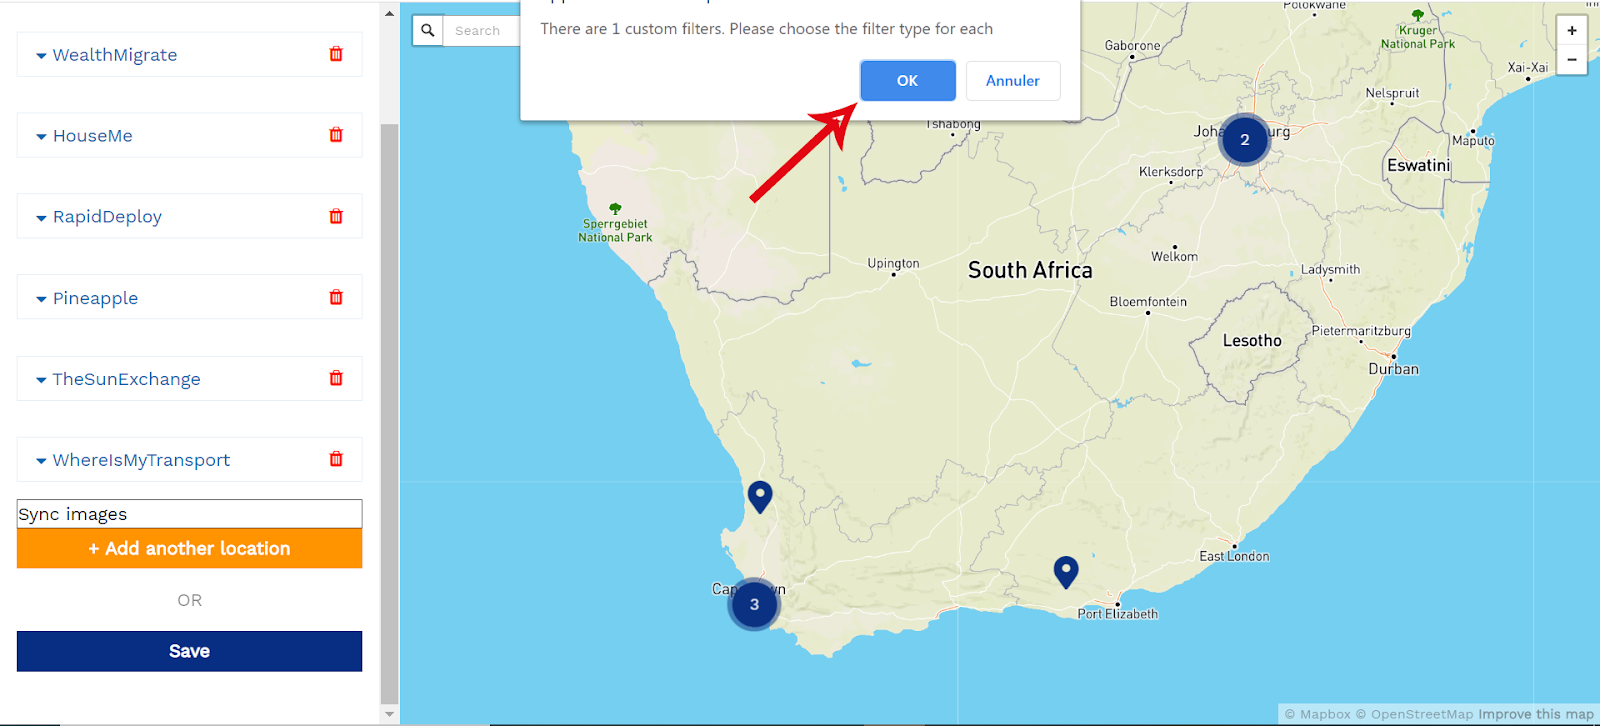This screenshot has height=726, width=1600.
Task: Click the Nelspruit town label
Action: tap(1392, 93)
